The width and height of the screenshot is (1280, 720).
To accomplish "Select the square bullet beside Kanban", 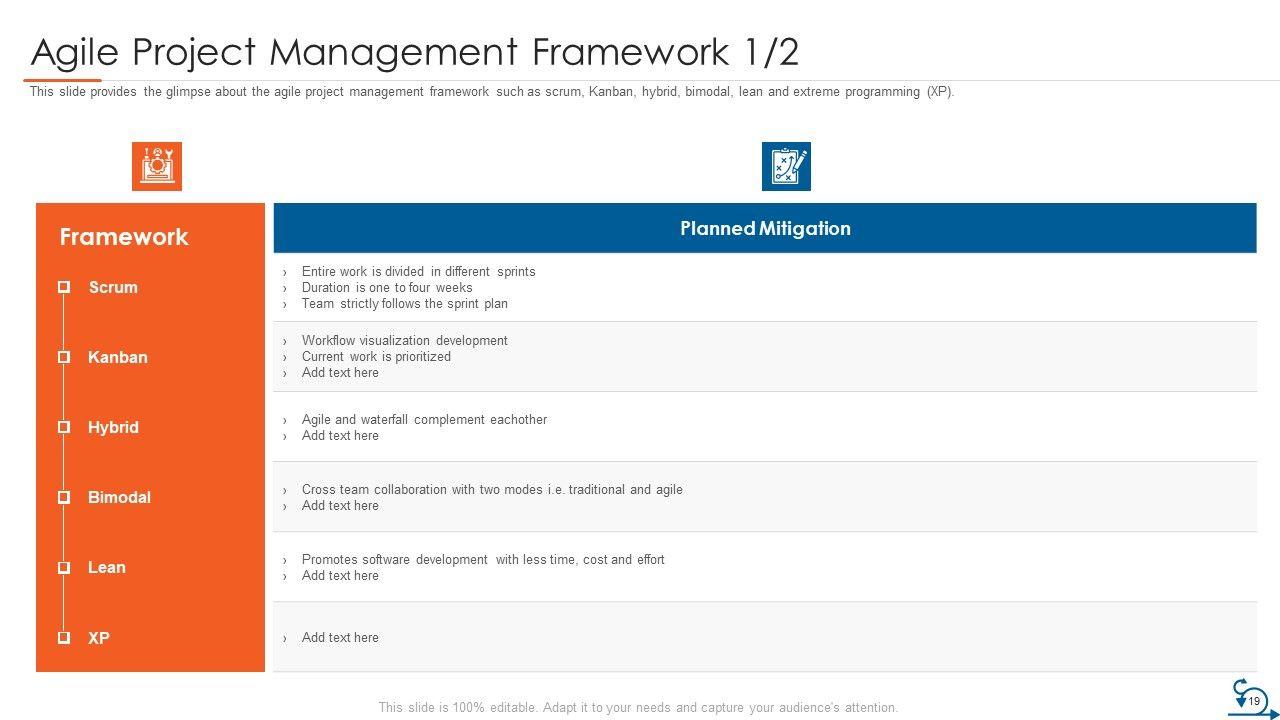I will (x=64, y=357).
